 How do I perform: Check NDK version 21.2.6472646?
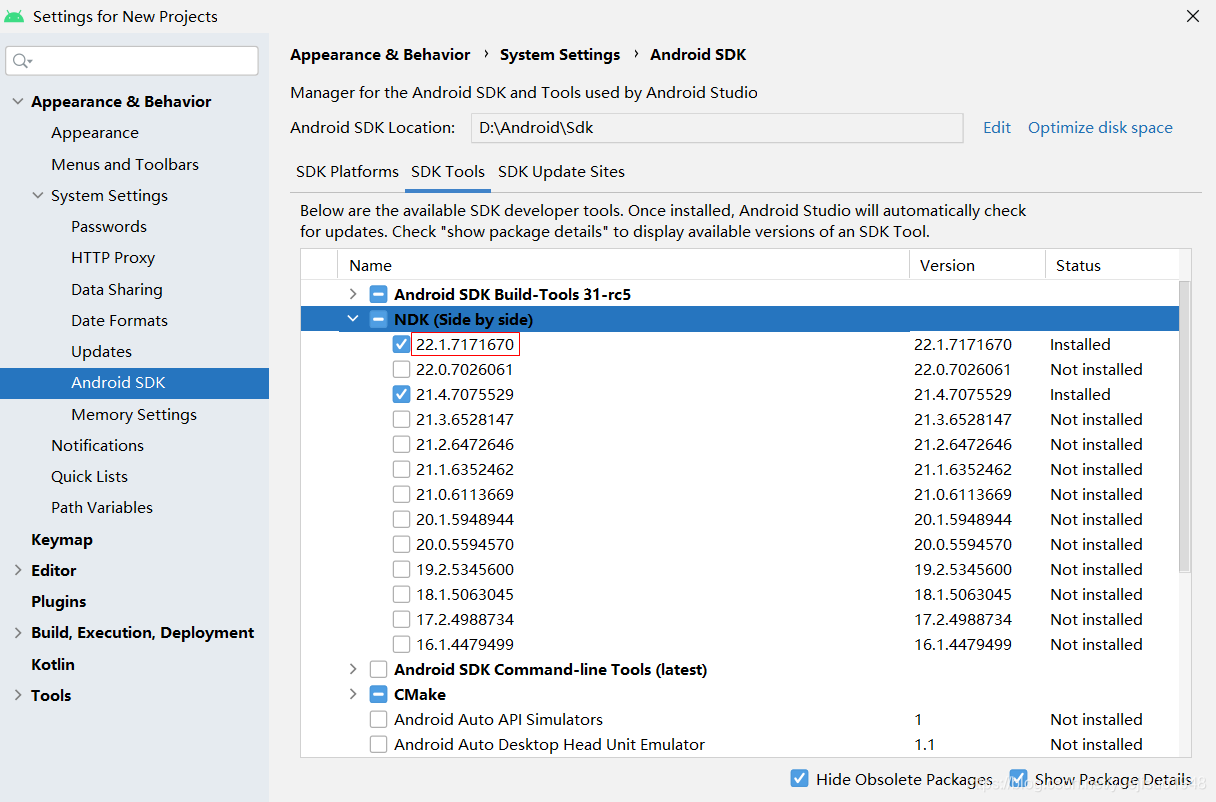[401, 444]
